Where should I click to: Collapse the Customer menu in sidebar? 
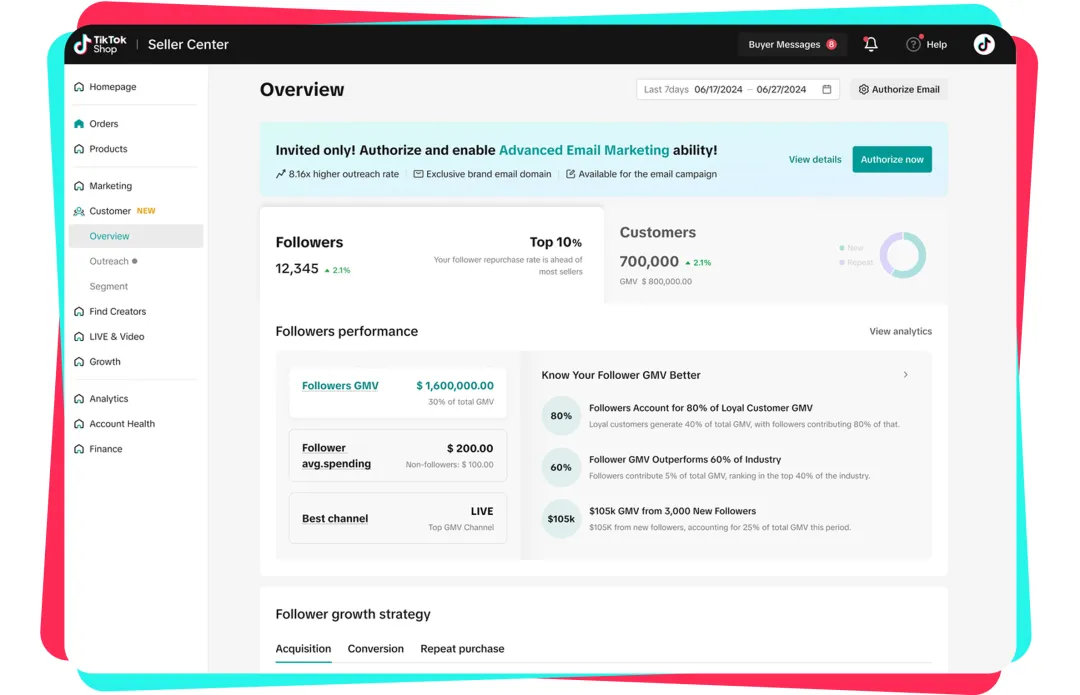pos(110,211)
